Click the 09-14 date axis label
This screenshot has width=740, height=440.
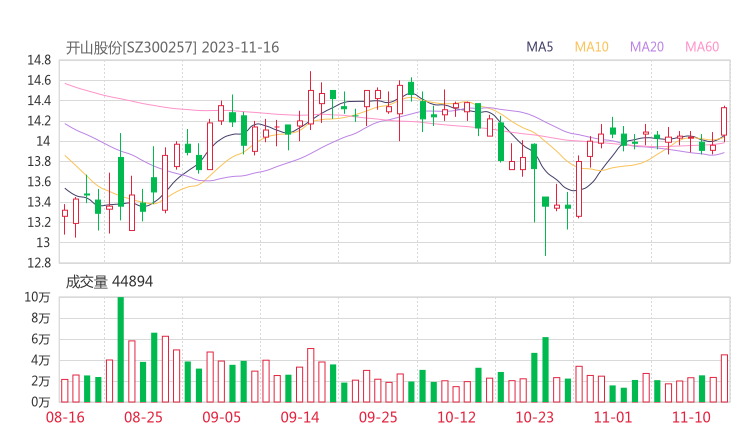point(300,417)
